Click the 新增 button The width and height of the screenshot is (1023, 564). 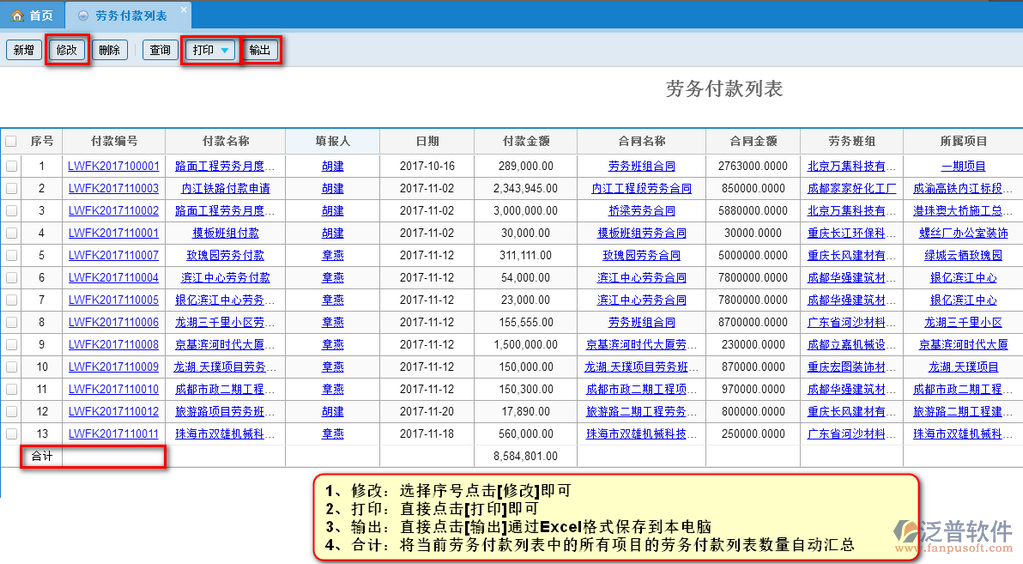click(24, 50)
